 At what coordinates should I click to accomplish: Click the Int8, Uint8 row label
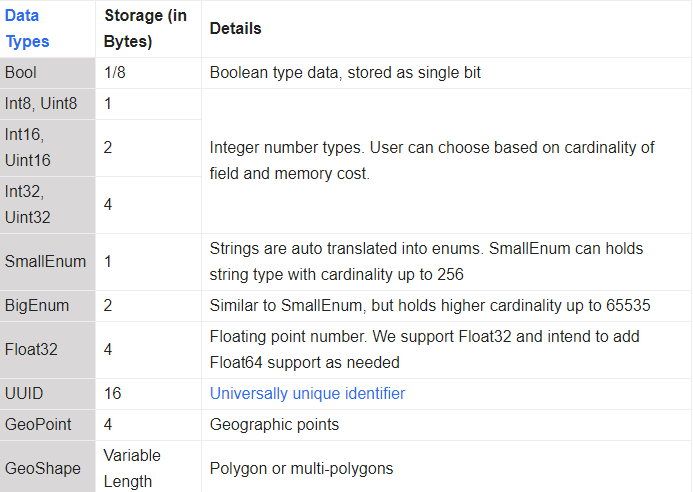point(47,103)
